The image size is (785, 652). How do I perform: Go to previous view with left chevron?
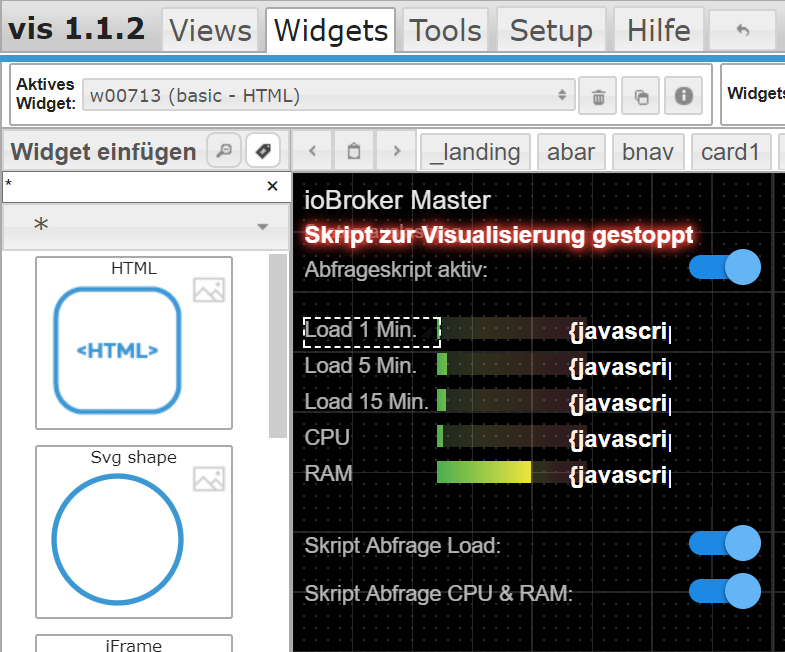pos(312,151)
